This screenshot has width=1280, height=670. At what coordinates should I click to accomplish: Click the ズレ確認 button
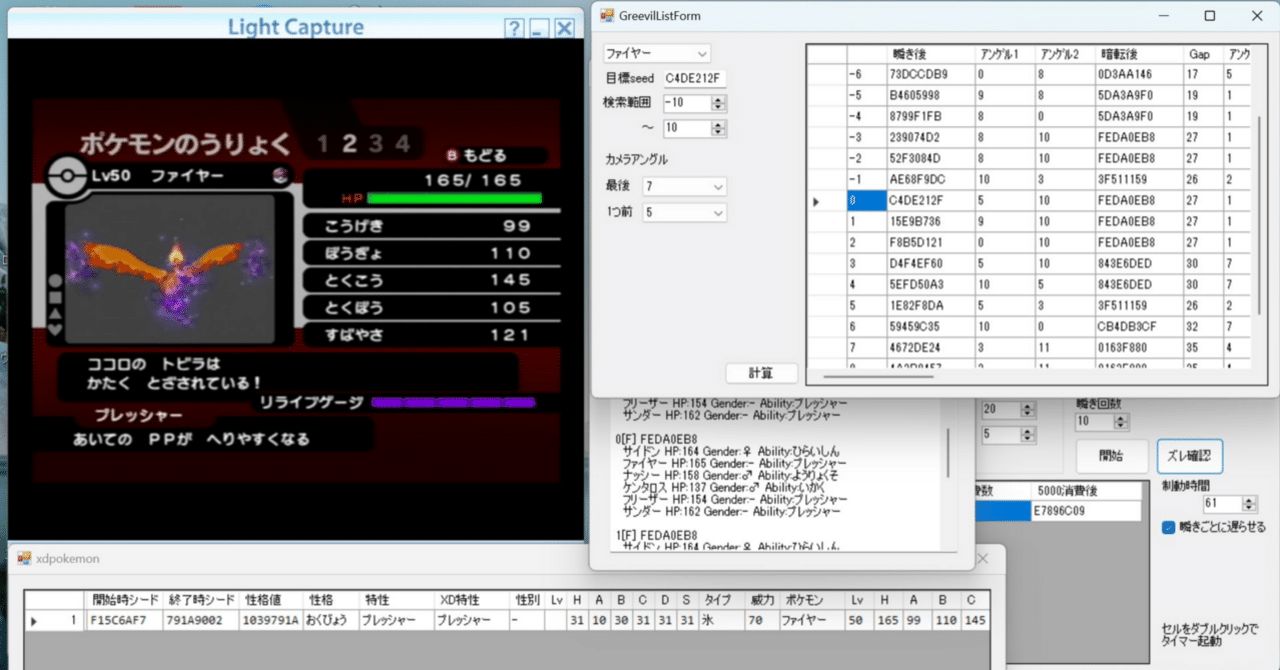click(1189, 455)
